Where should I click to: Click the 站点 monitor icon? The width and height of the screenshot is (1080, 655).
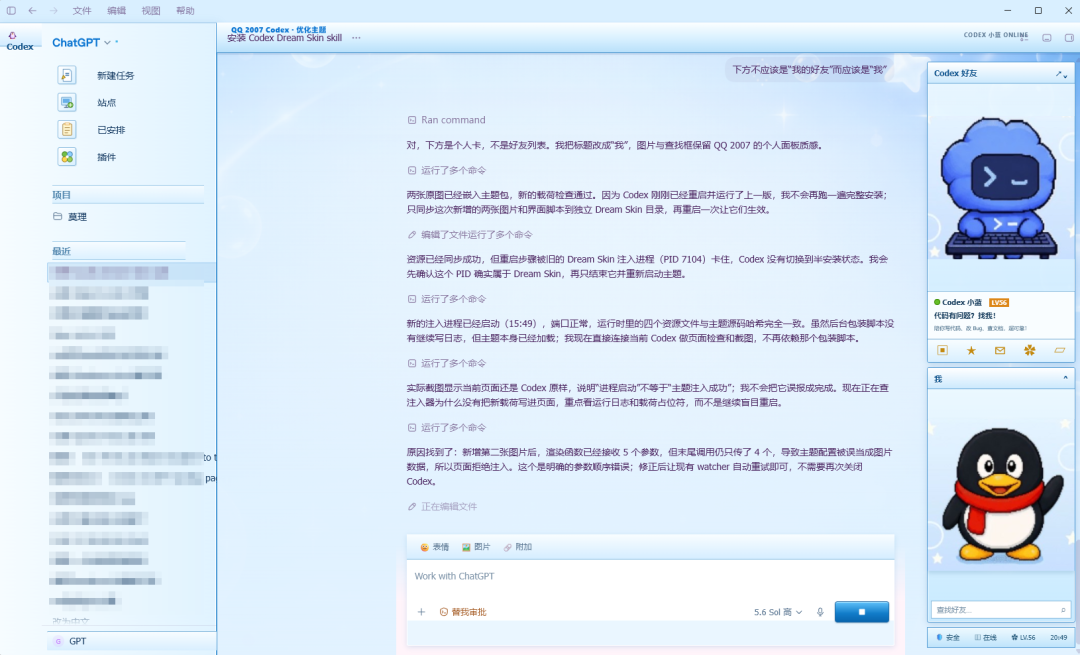pos(67,103)
